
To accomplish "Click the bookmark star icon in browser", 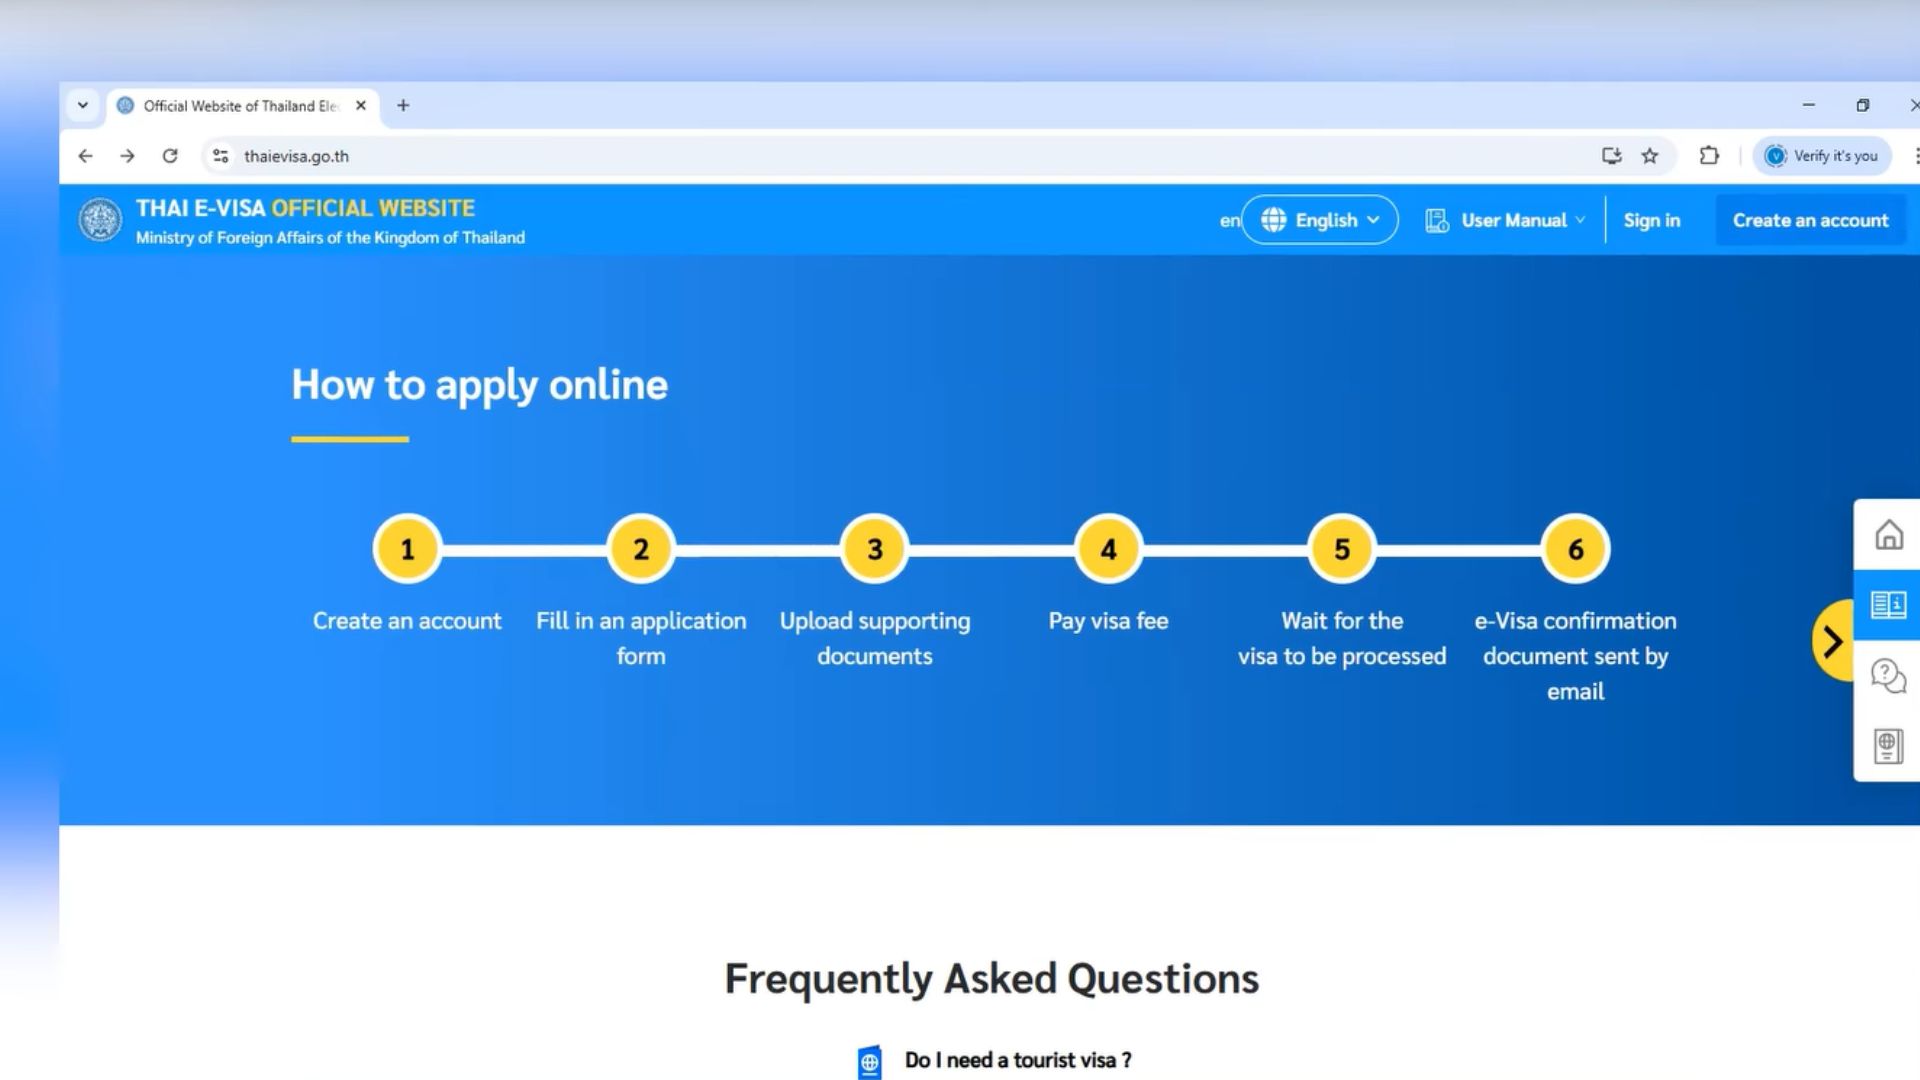I will click(x=1651, y=156).
